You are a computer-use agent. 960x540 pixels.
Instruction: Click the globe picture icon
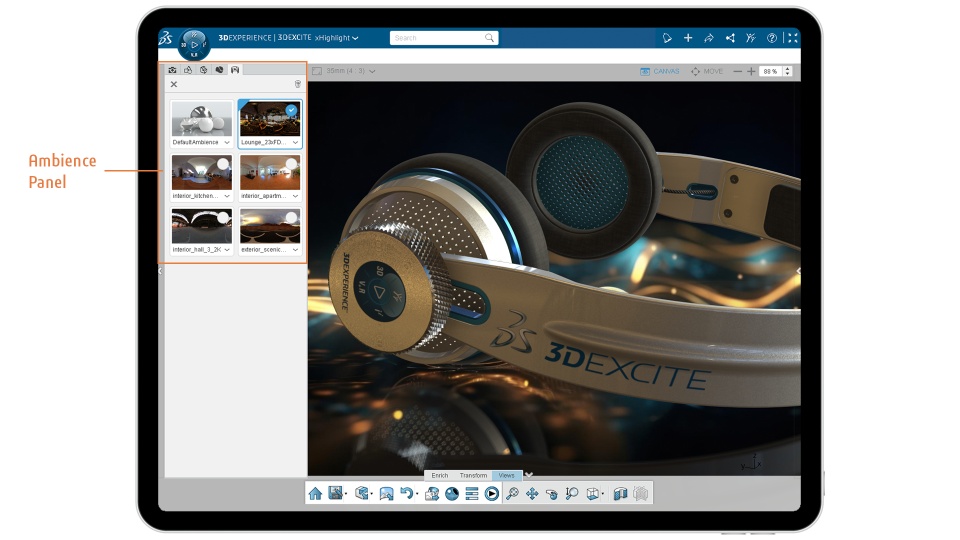click(432, 493)
